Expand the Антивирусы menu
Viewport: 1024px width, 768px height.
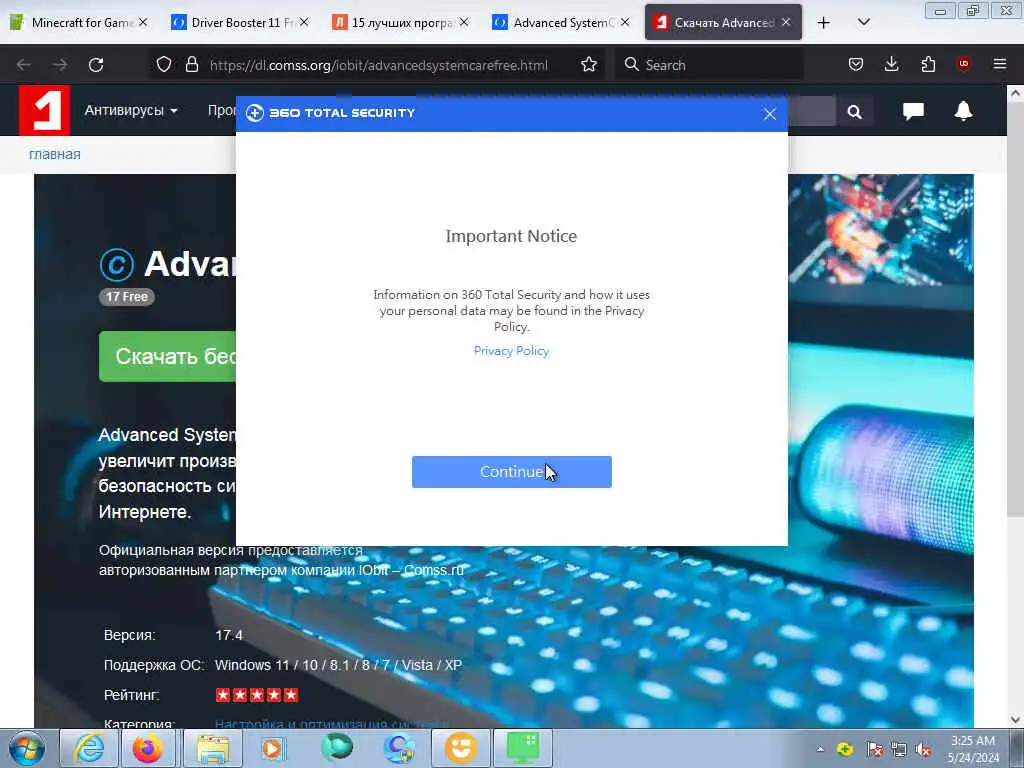131,110
